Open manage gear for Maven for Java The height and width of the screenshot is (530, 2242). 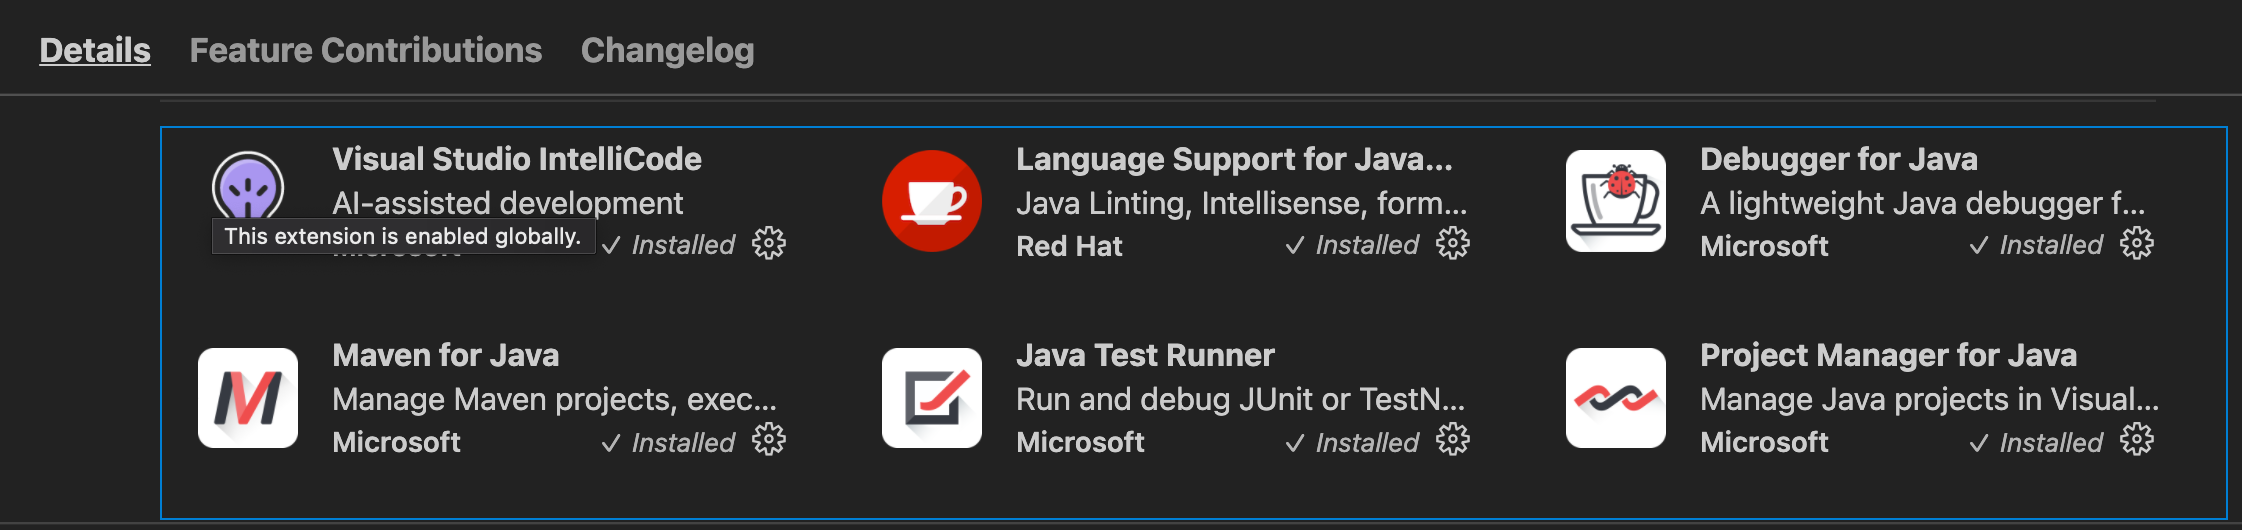tap(769, 440)
